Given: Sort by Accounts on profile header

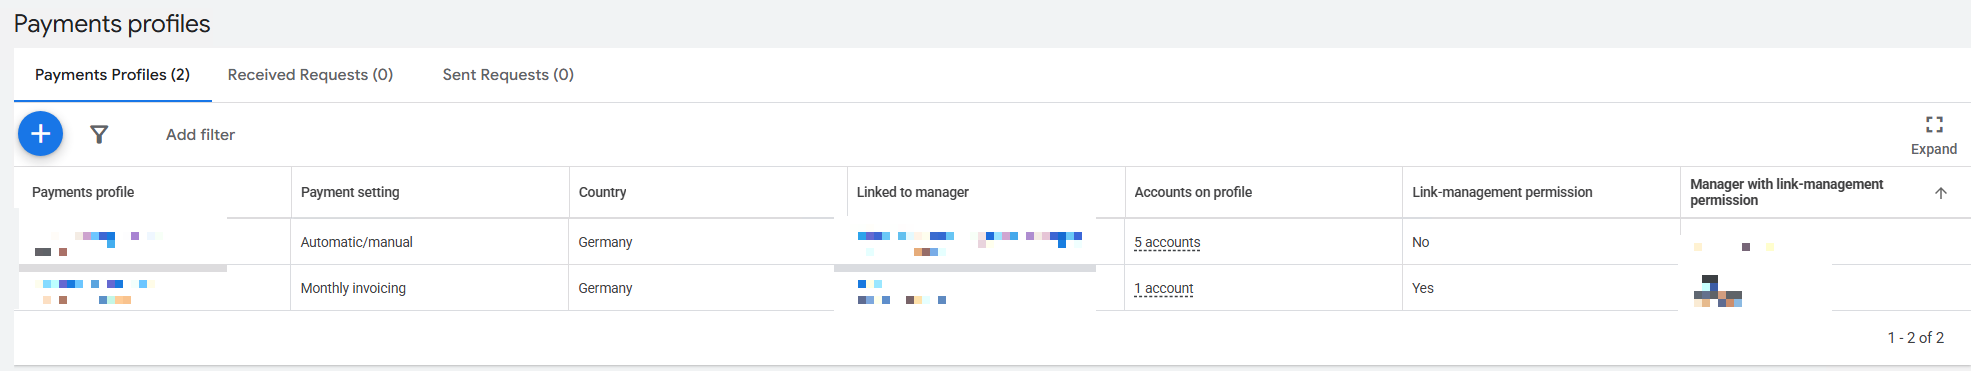Looking at the screenshot, I should pos(1193,192).
